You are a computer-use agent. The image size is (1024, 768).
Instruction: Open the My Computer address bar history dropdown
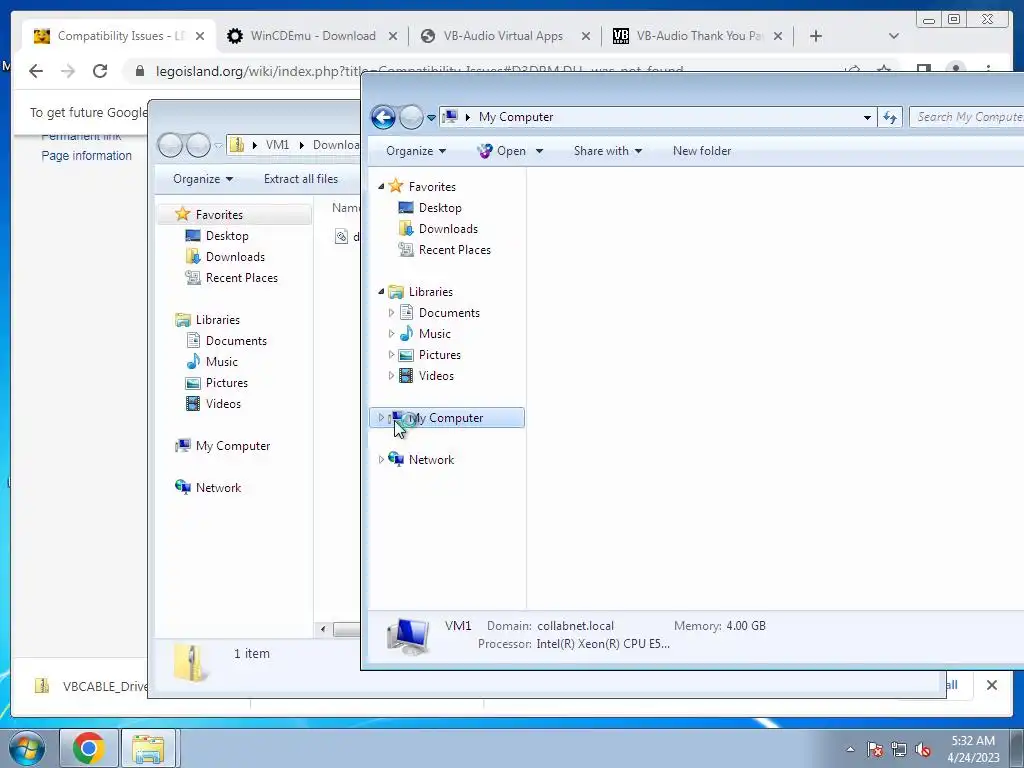(x=867, y=118)
